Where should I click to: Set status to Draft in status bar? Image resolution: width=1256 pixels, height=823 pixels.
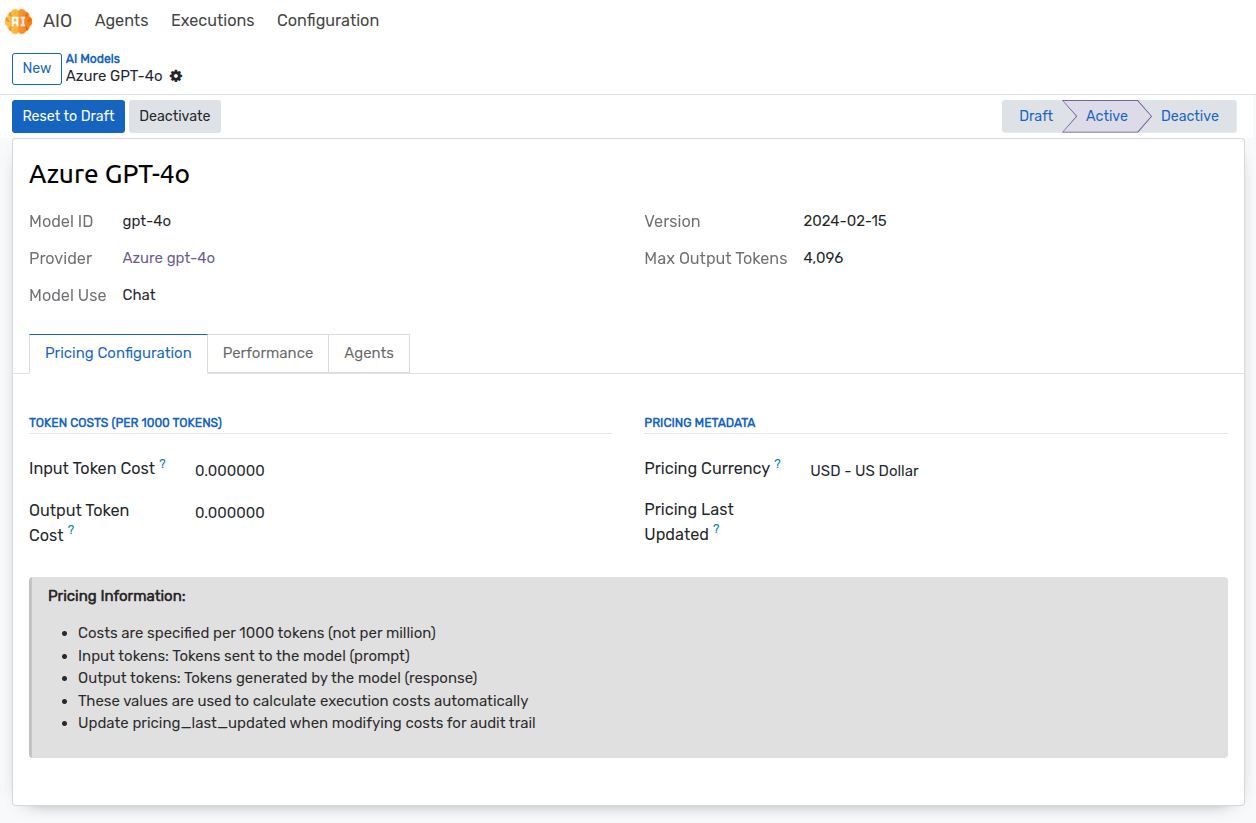point(1035,116)
